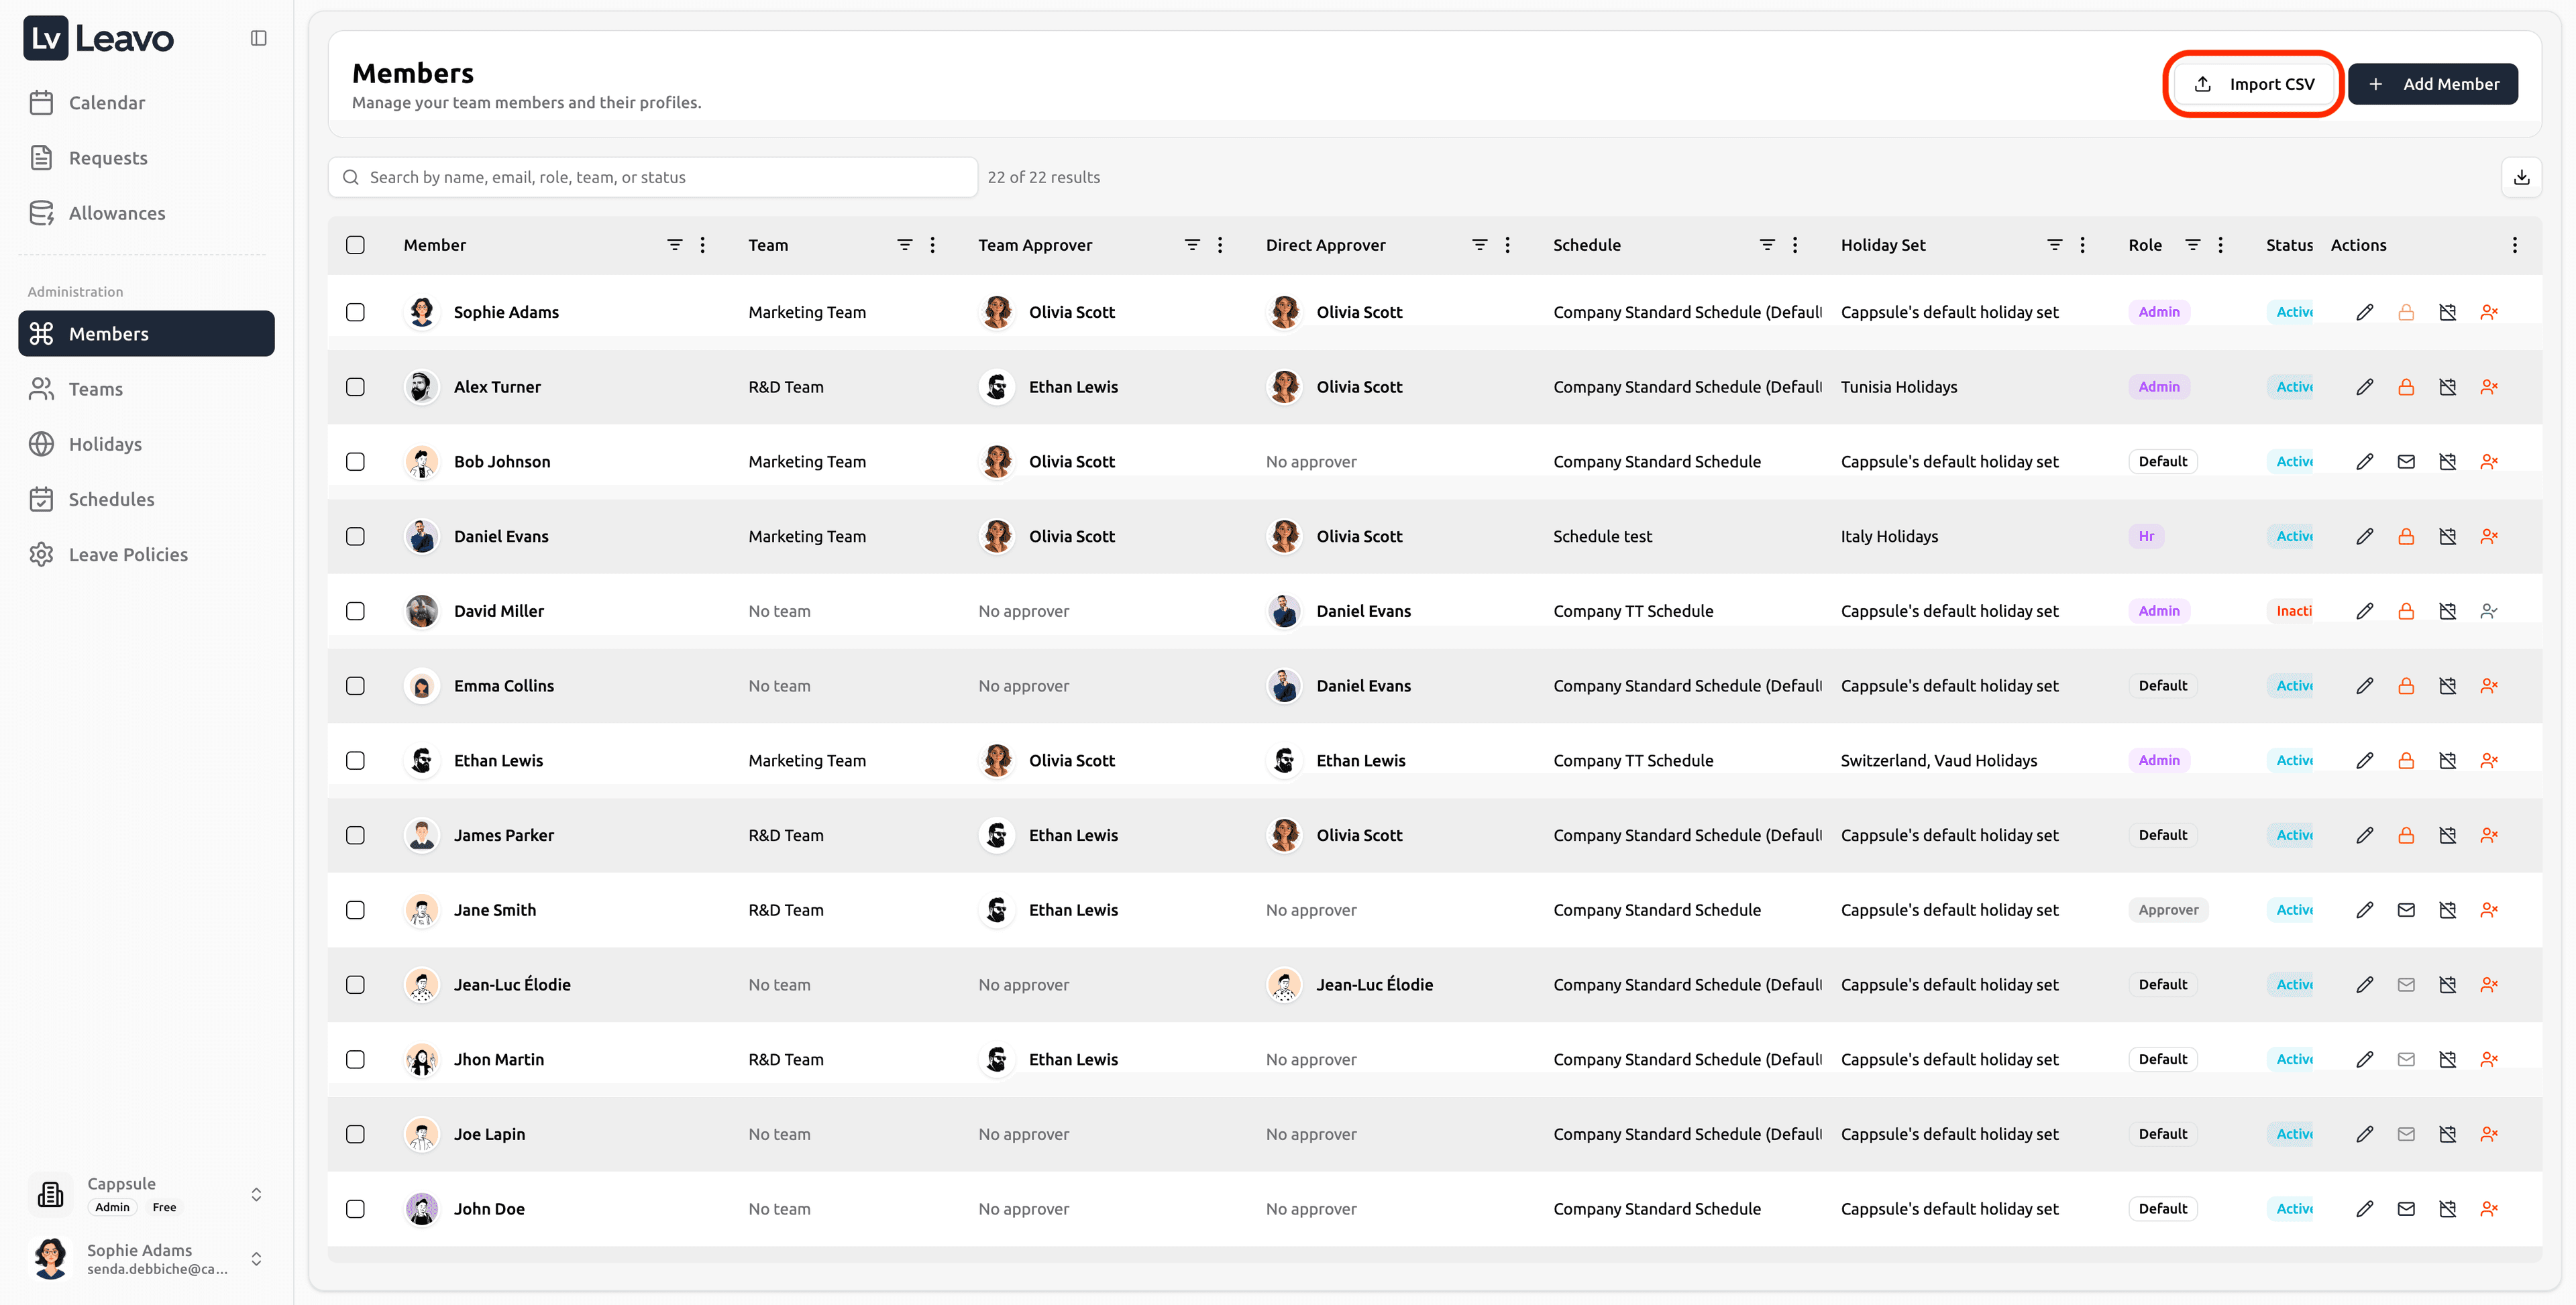Screen dimensions: 2576x1305
Task: Click the Add Member button
Action: pos(2432,84)
